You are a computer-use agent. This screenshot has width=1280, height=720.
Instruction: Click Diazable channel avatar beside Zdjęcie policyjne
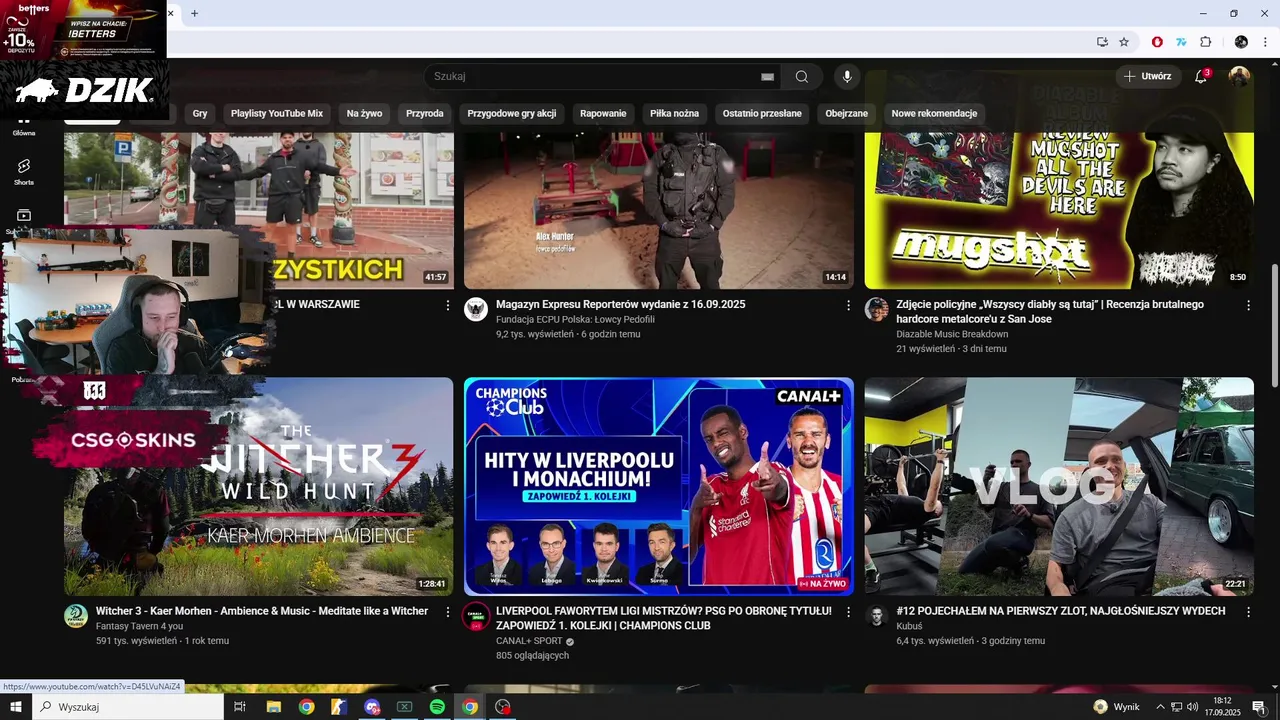point(877,309)
